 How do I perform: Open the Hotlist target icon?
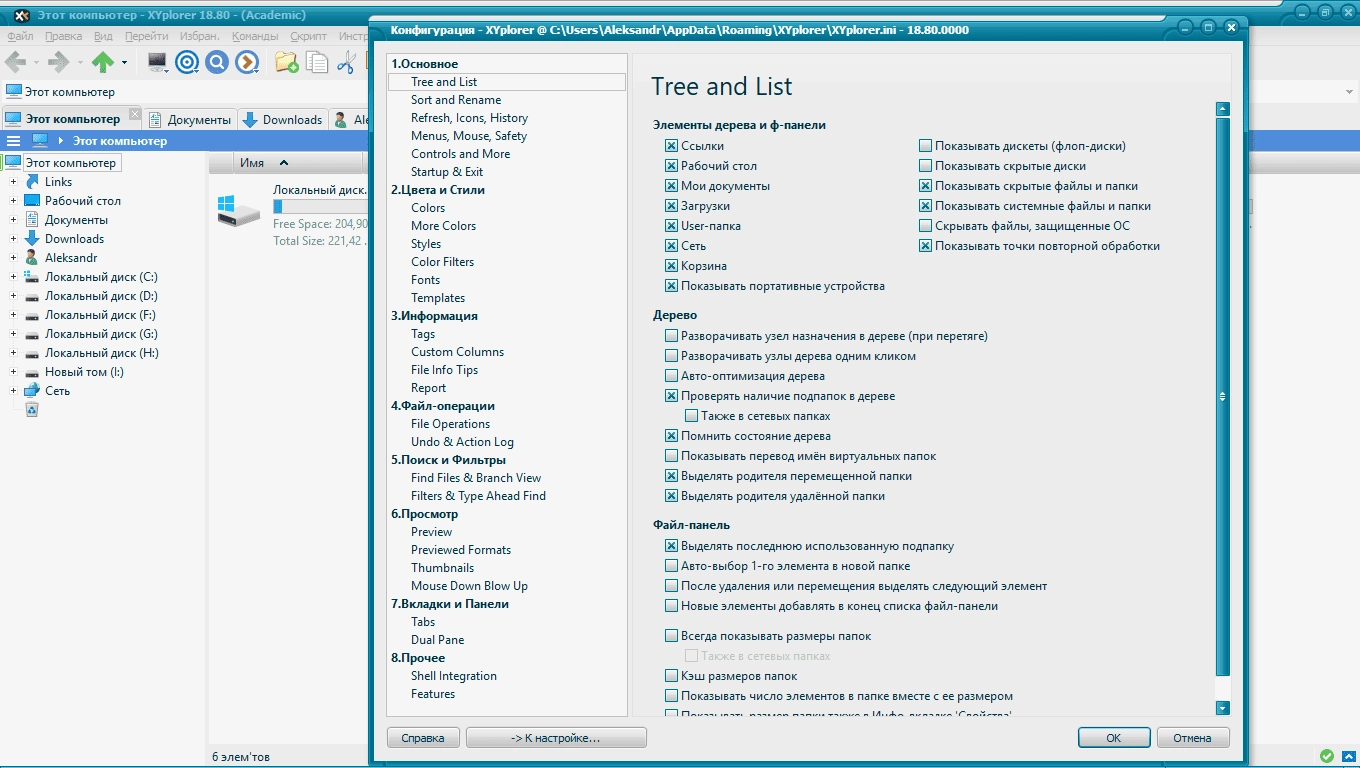[x=187, y=62]
